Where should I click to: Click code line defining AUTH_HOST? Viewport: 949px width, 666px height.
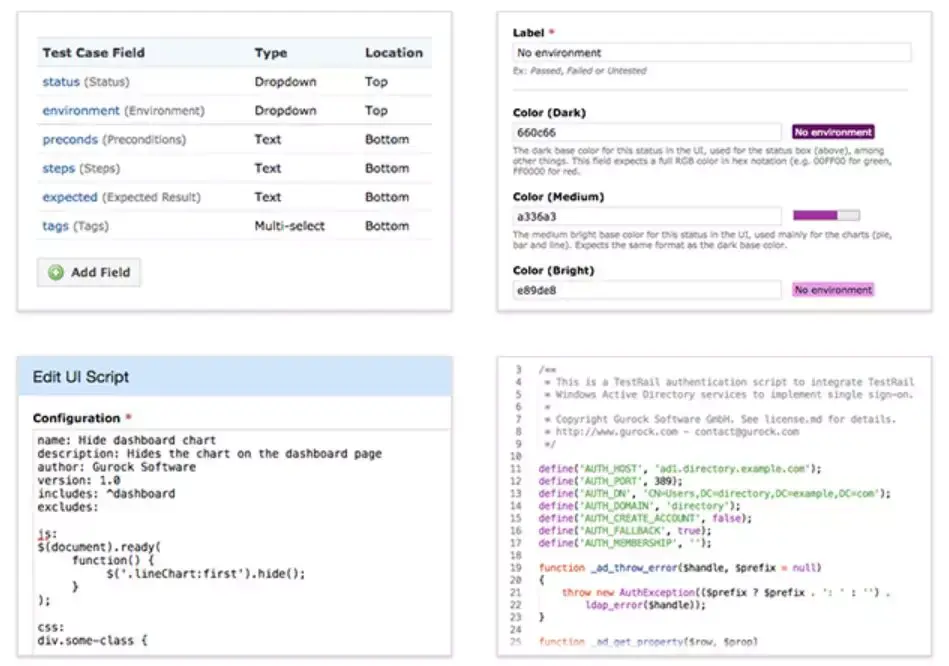pyautogui.click(x=680, y=469)
